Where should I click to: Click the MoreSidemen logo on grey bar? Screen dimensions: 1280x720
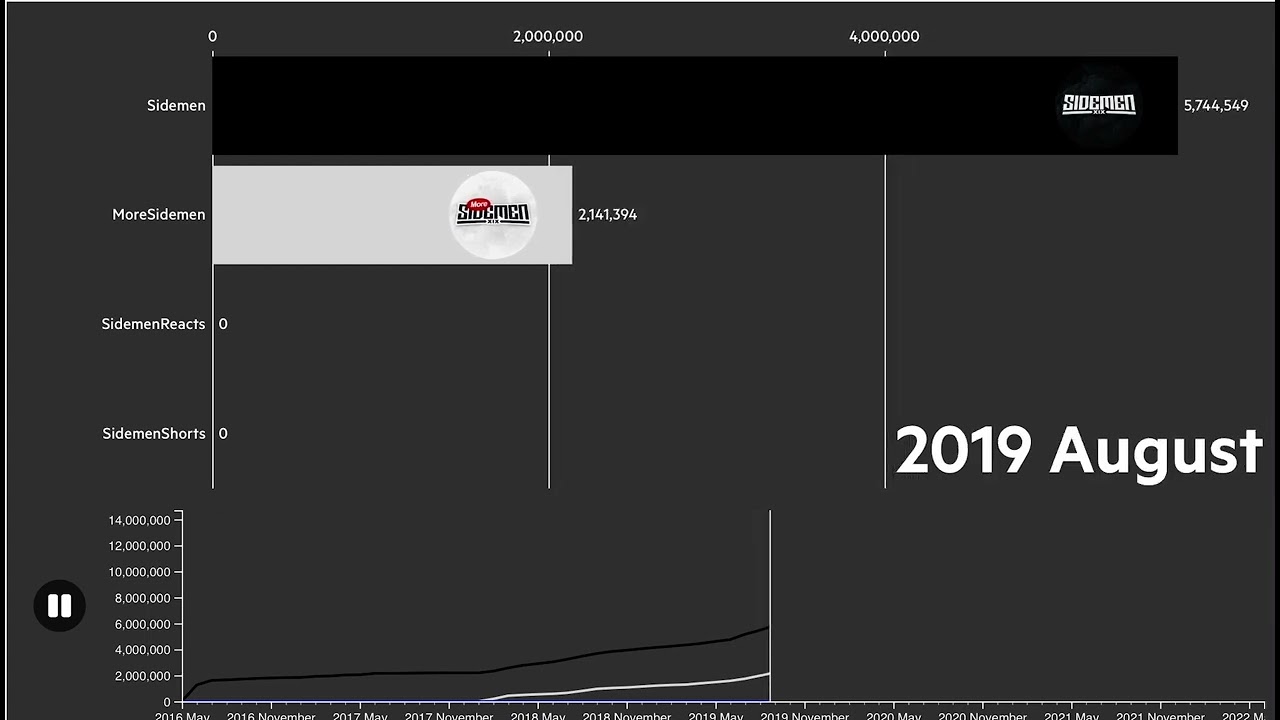[x=493, y=215]
